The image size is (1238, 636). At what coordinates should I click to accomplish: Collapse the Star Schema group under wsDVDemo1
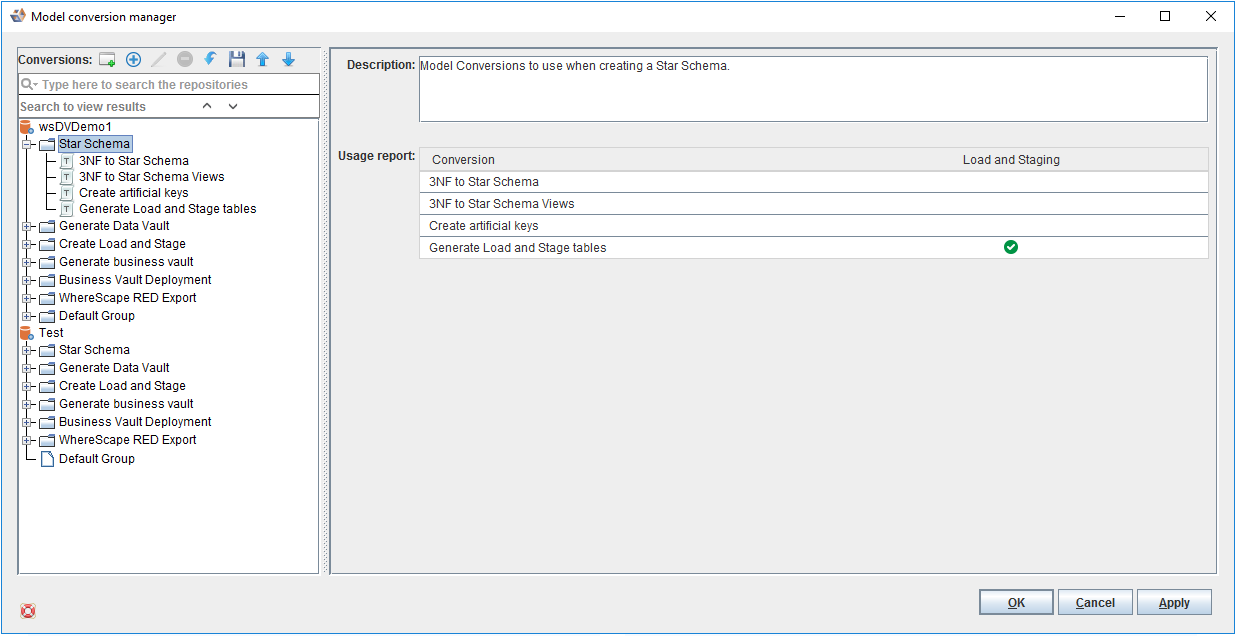(28, 144)
